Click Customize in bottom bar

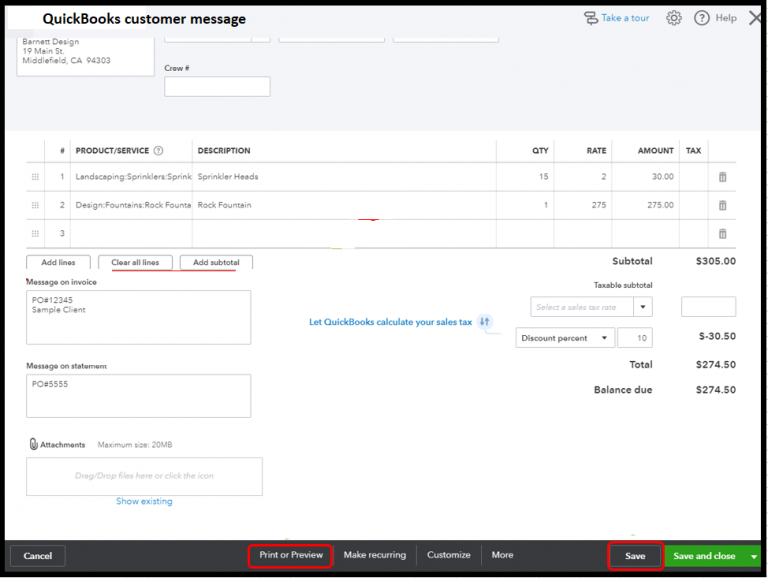[x=449, y=555]
